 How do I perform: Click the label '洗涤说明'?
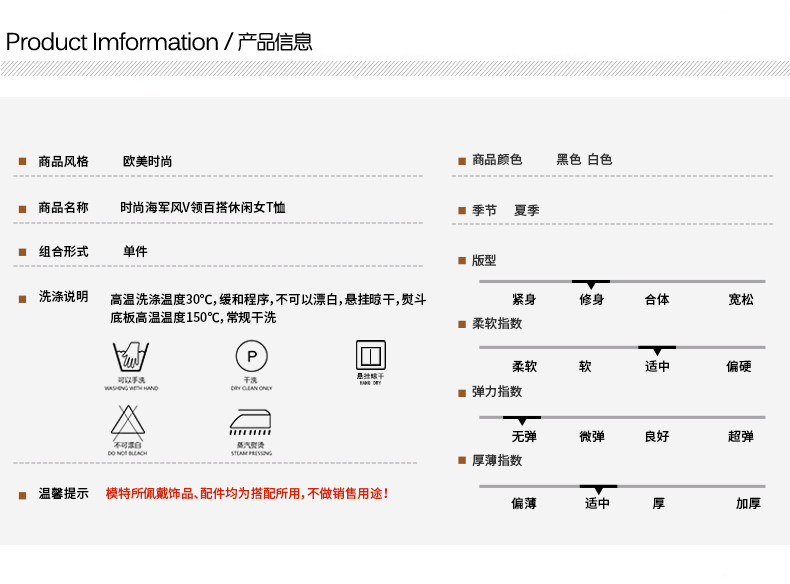coord(63,297)
